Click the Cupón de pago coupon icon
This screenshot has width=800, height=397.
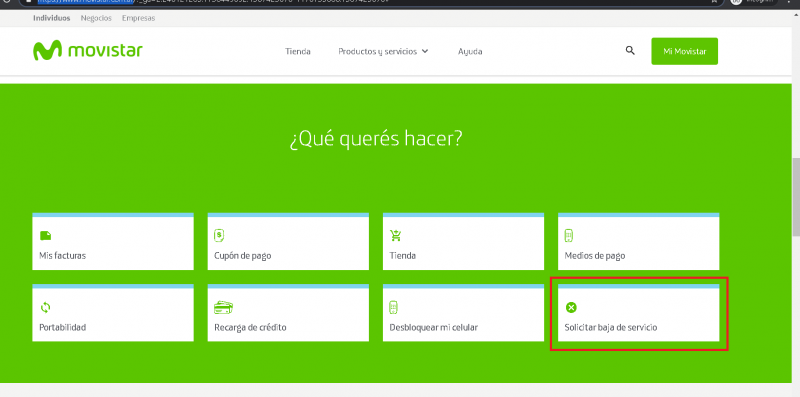coord(219,235)
